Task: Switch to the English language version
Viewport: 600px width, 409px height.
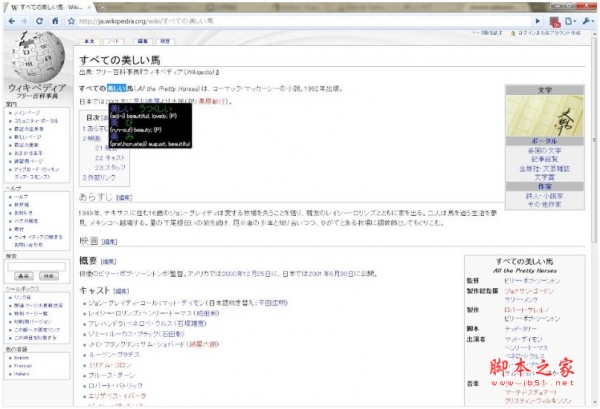Action: coord(21,358)
